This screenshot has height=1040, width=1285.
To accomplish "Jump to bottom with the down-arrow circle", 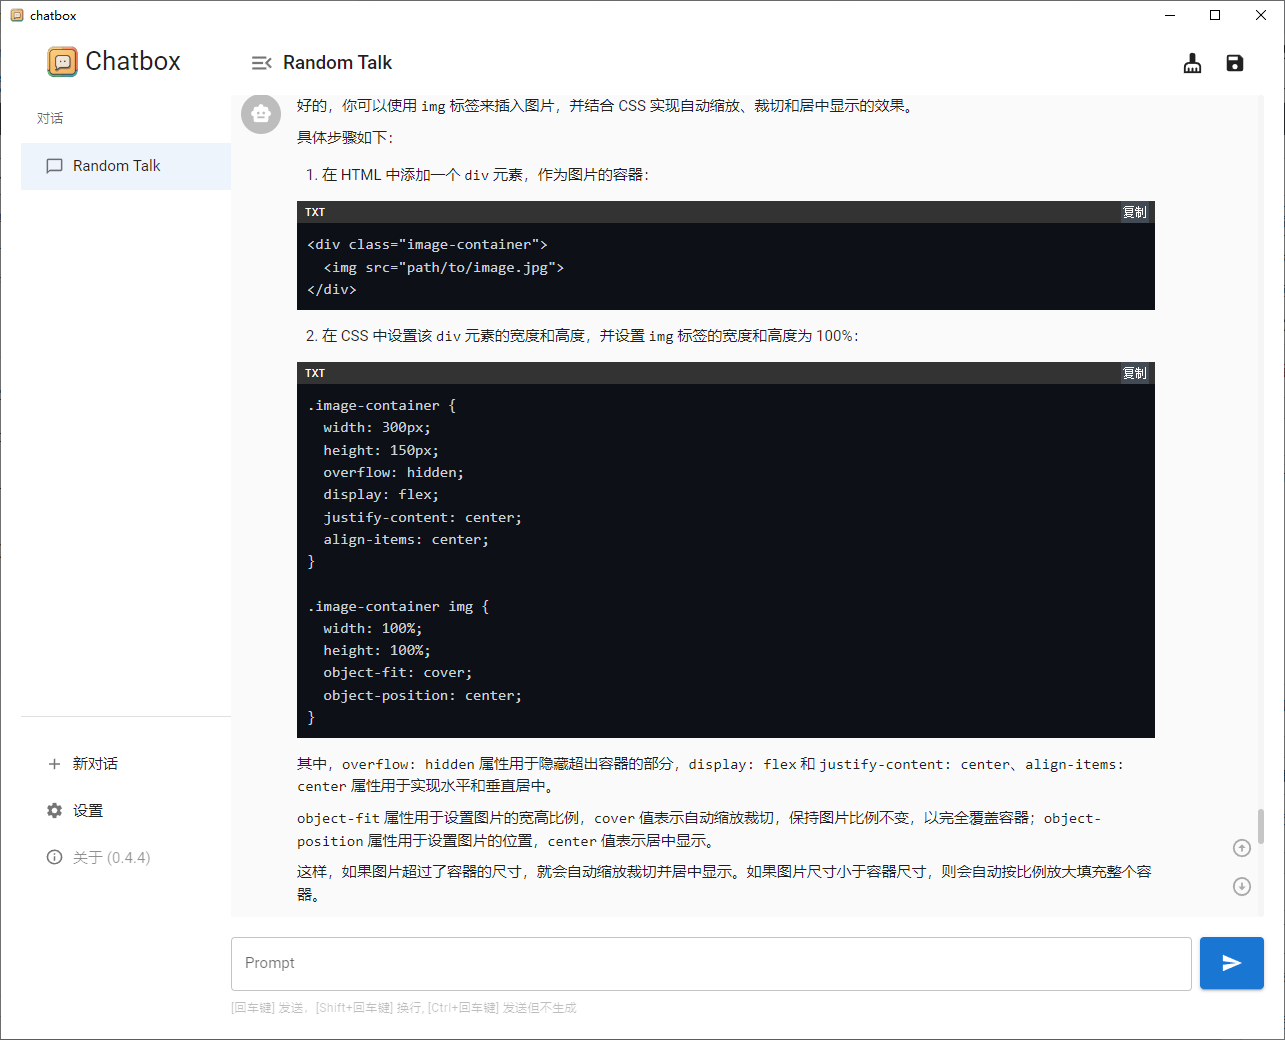I will (x=1242, y=886).
